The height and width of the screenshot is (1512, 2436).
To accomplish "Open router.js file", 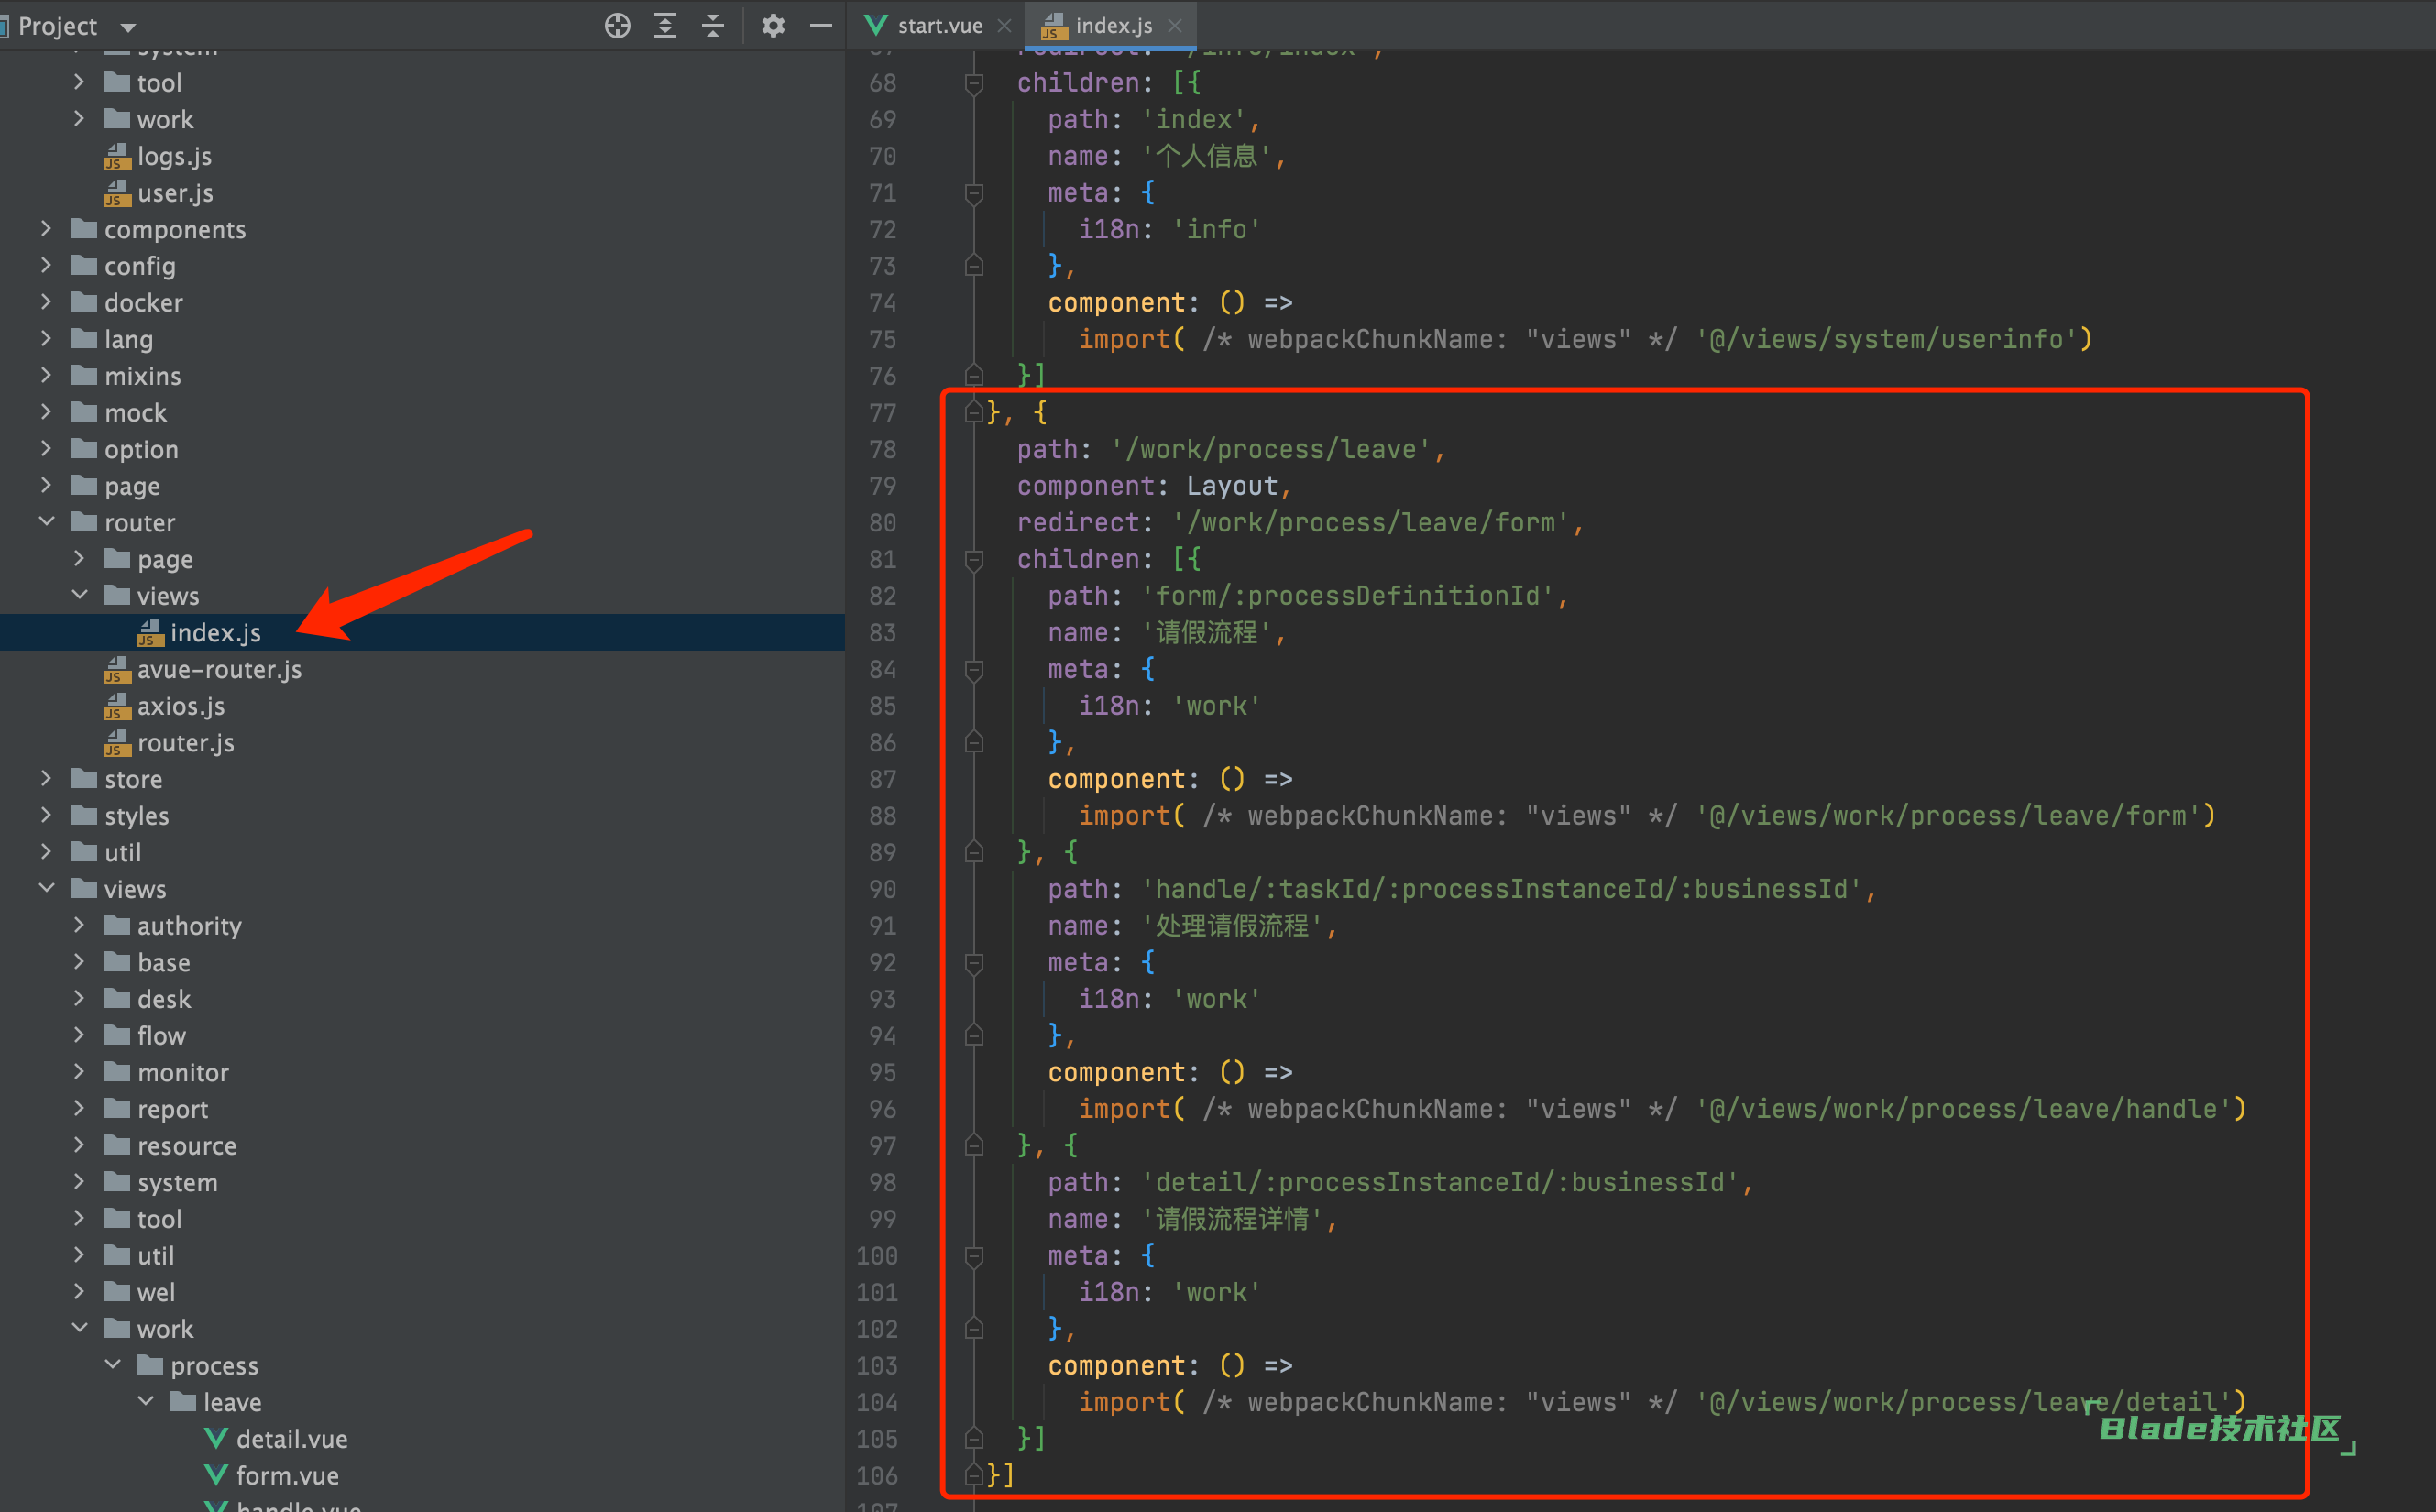I will tap(170, 743).
